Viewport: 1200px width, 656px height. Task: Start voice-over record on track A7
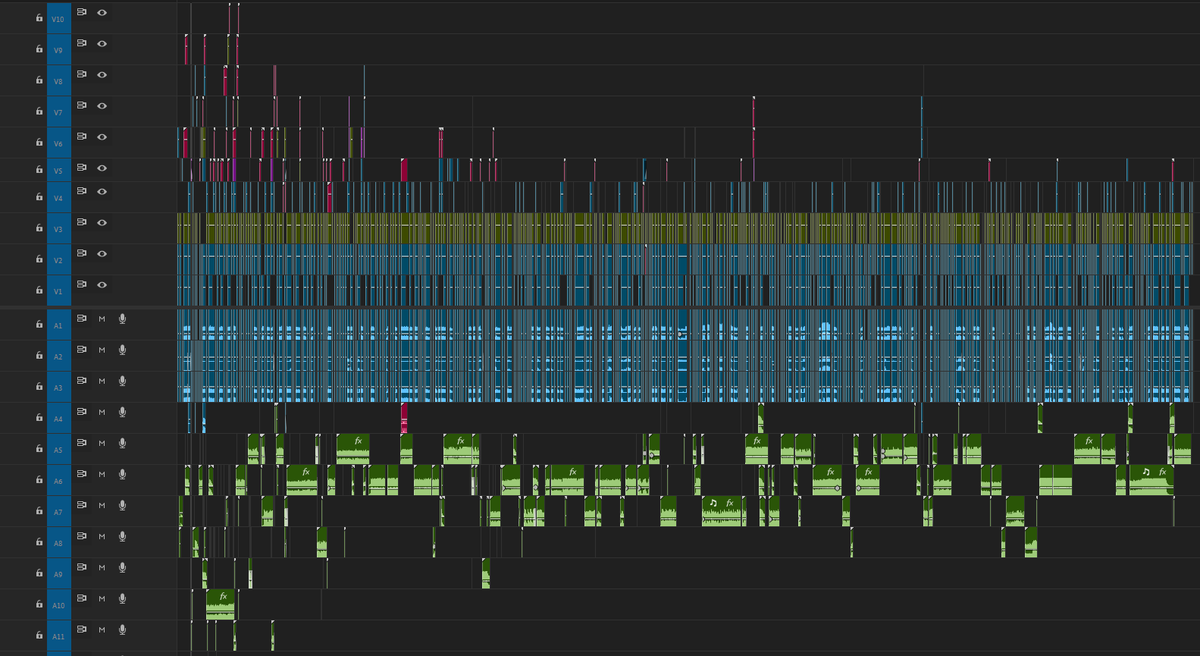tap(122, 504)
